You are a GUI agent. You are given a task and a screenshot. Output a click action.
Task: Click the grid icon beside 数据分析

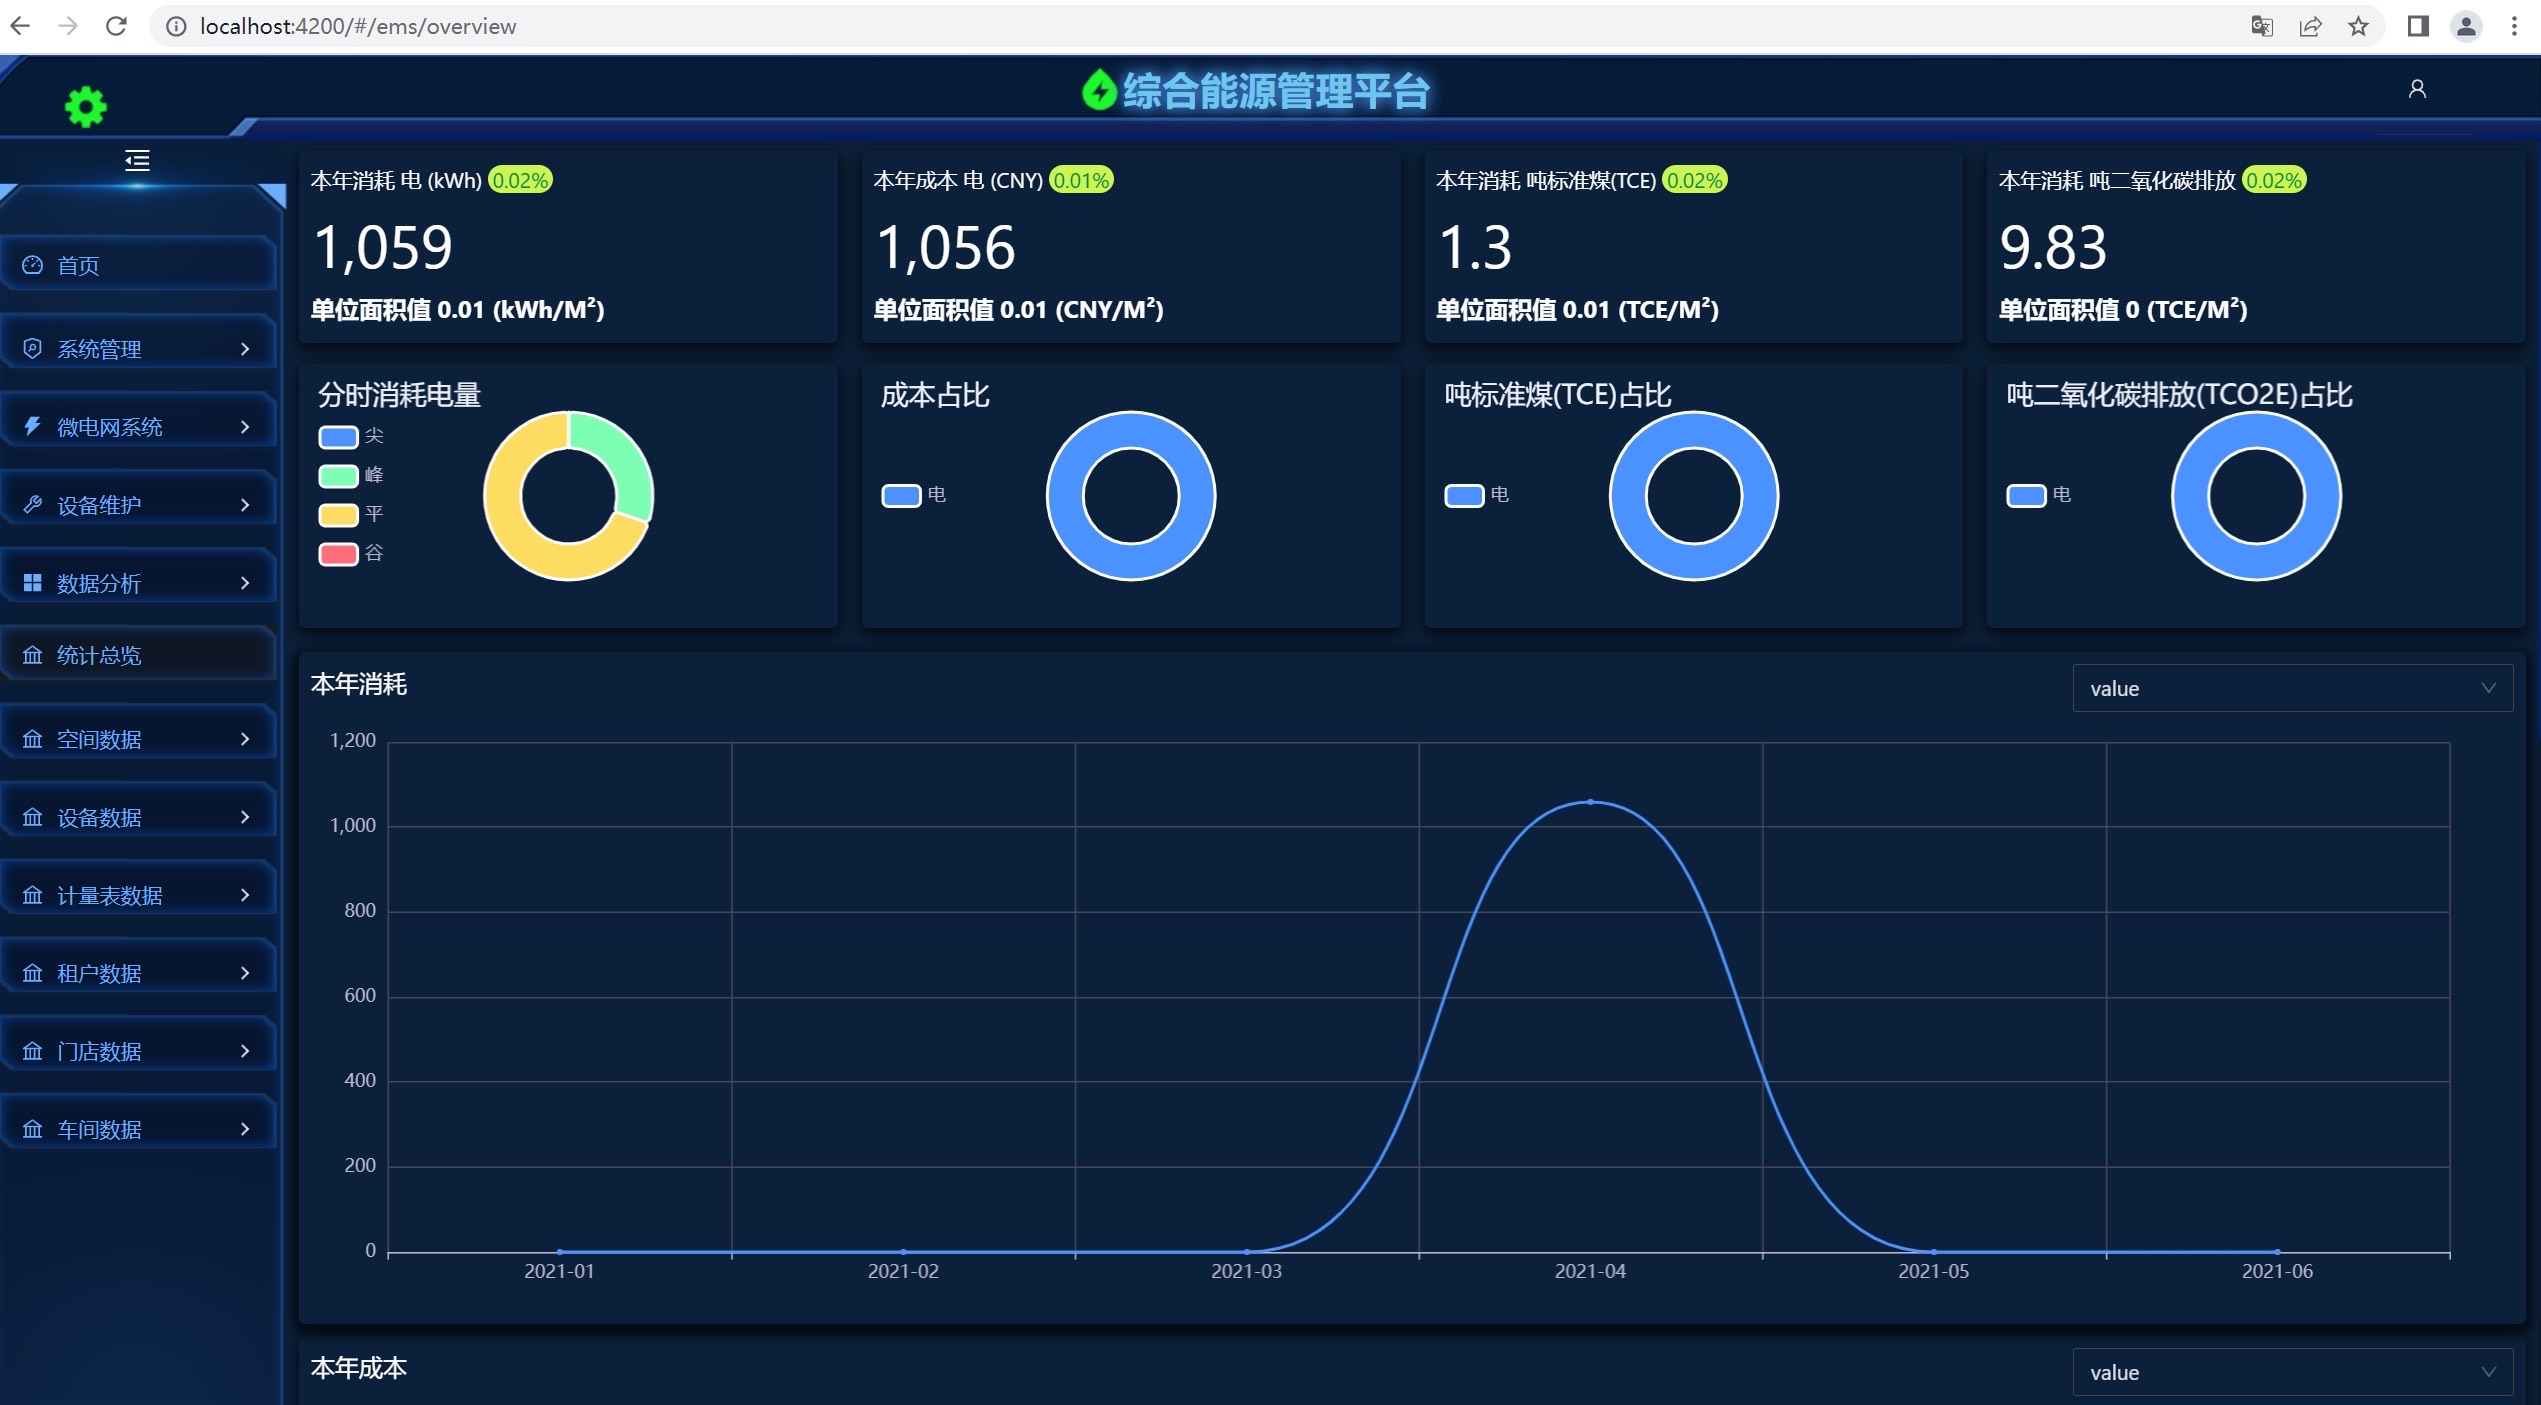[33, 582]
